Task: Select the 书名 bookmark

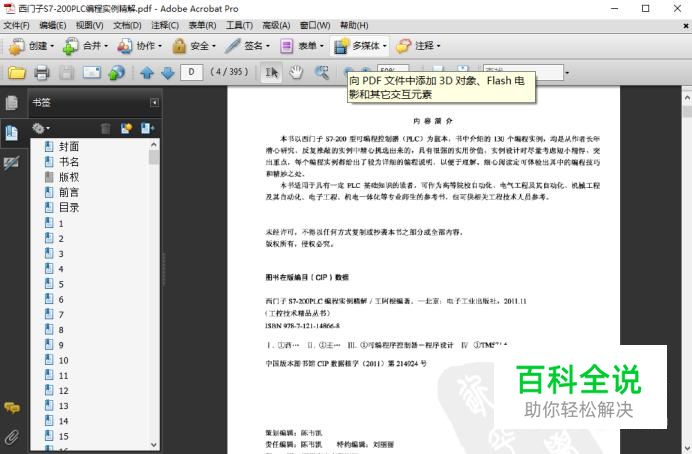Action: [69, 162]
